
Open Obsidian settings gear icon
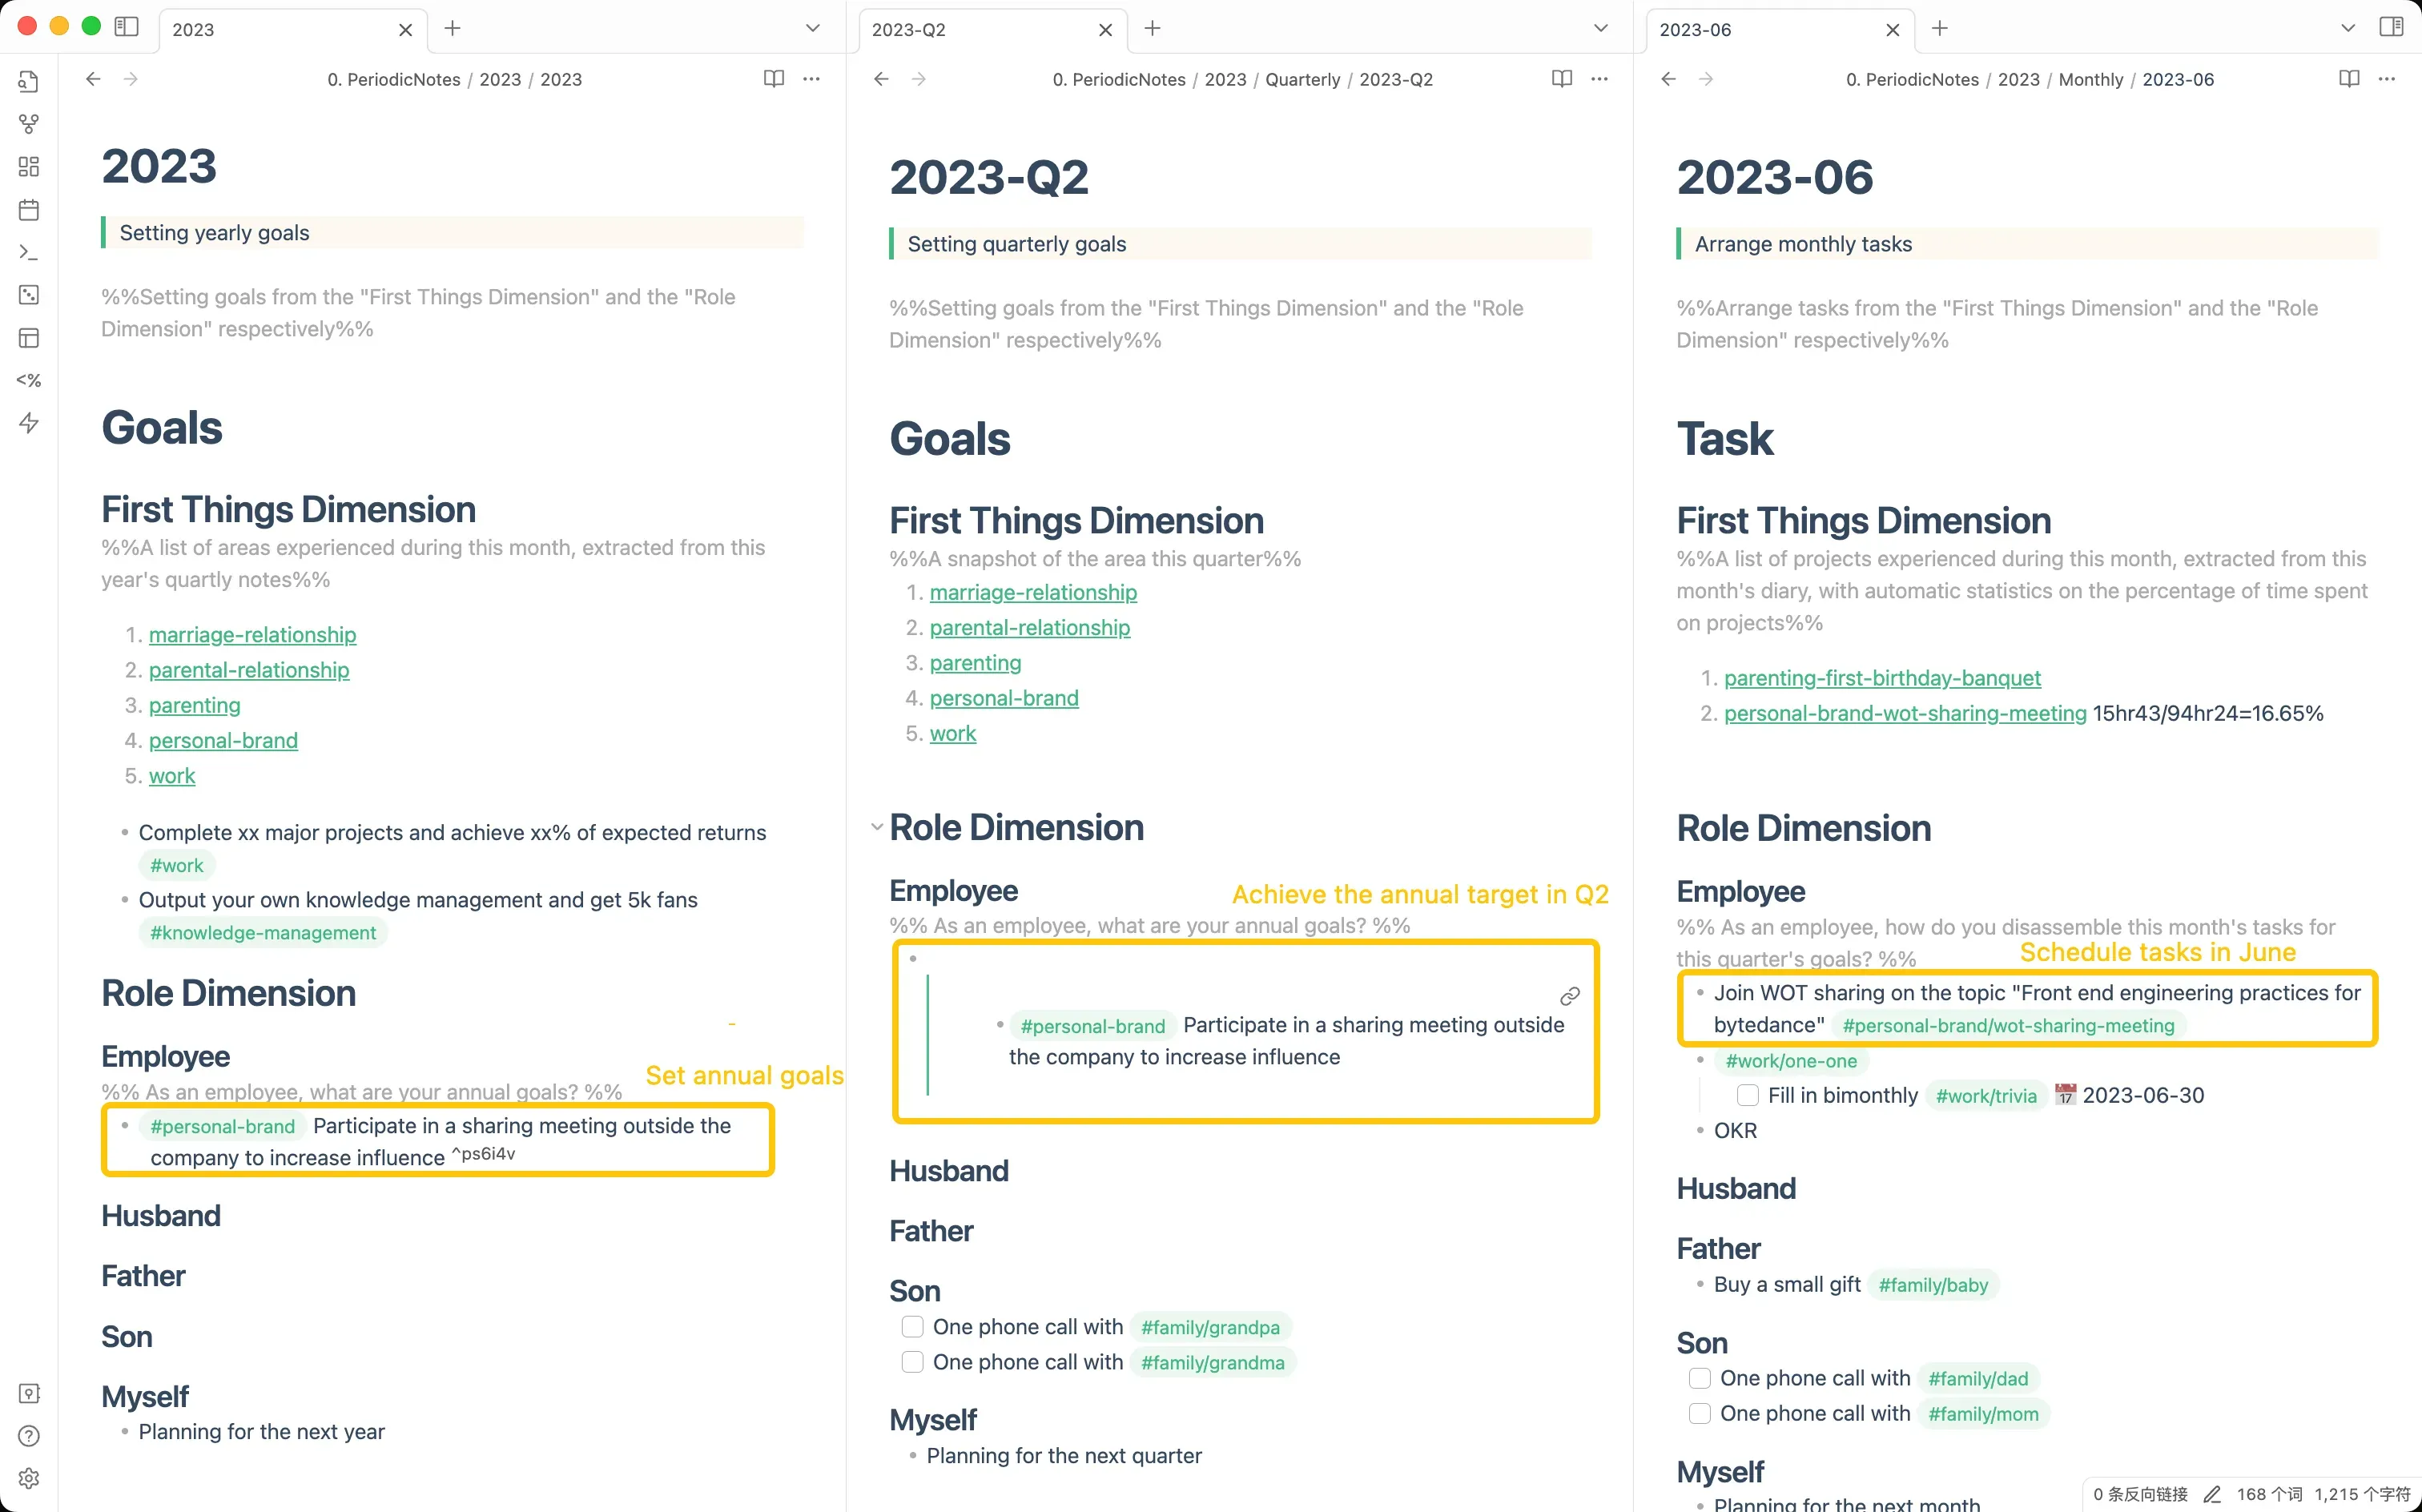pyautogui.click(x=29, y=1478)
